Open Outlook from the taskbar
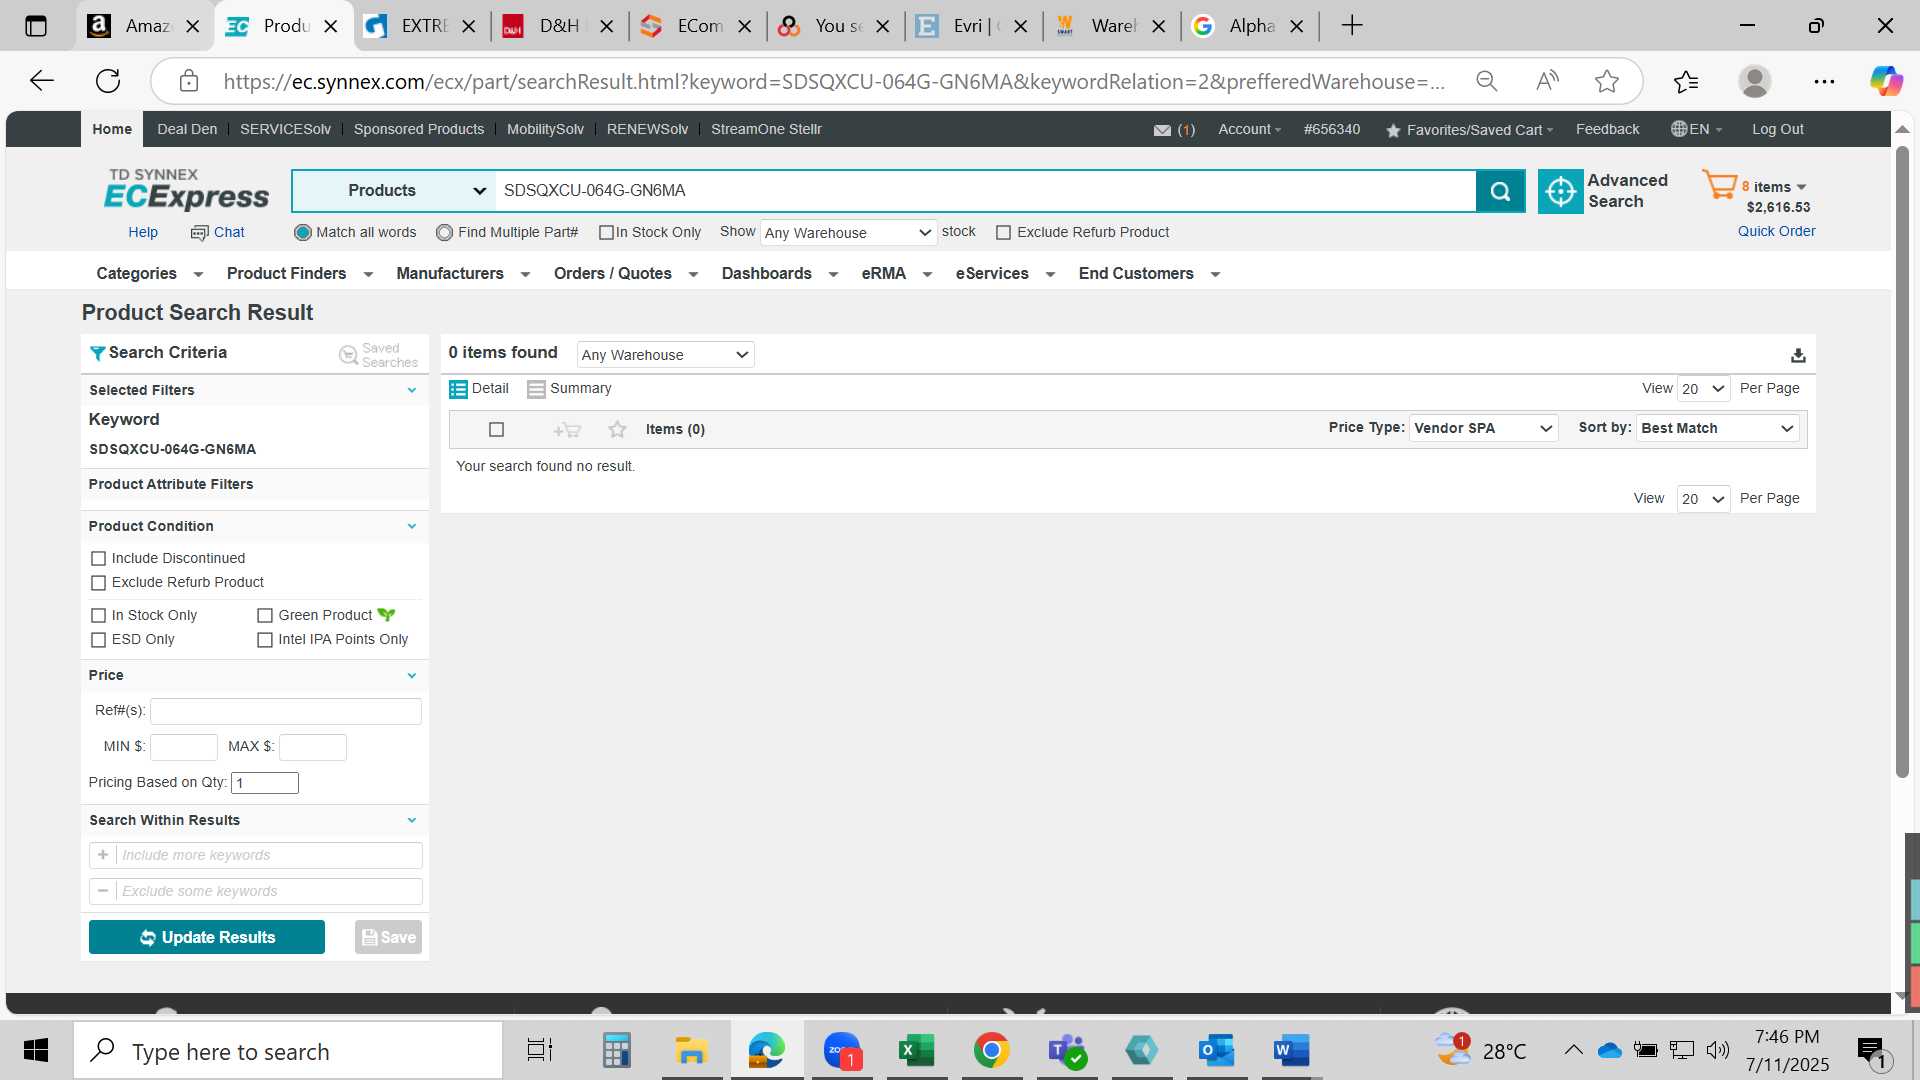 1216,1051
